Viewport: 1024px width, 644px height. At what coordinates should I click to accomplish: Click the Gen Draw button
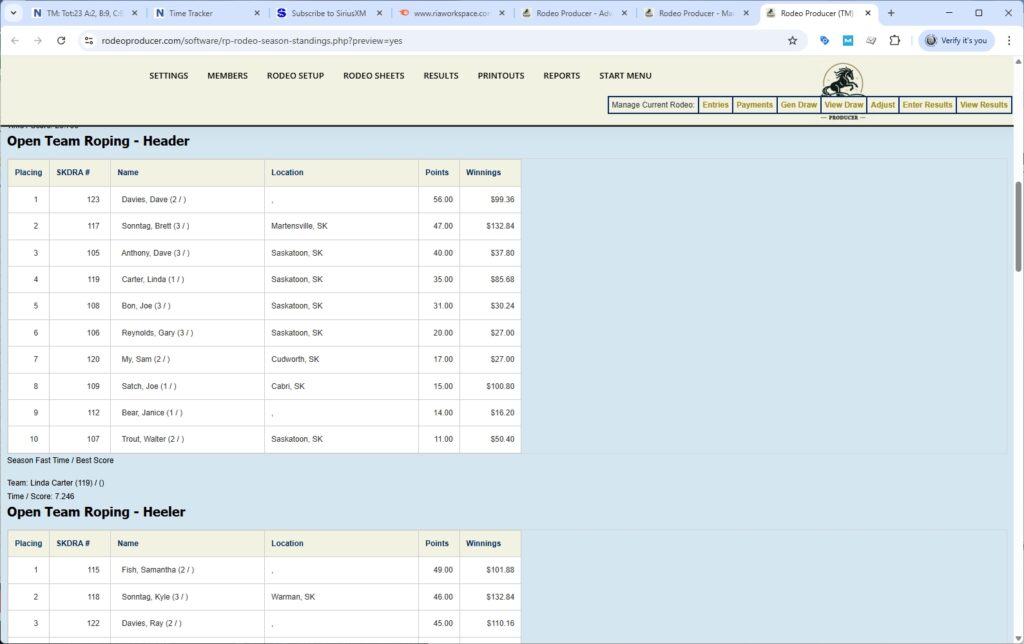pos(798,105)
